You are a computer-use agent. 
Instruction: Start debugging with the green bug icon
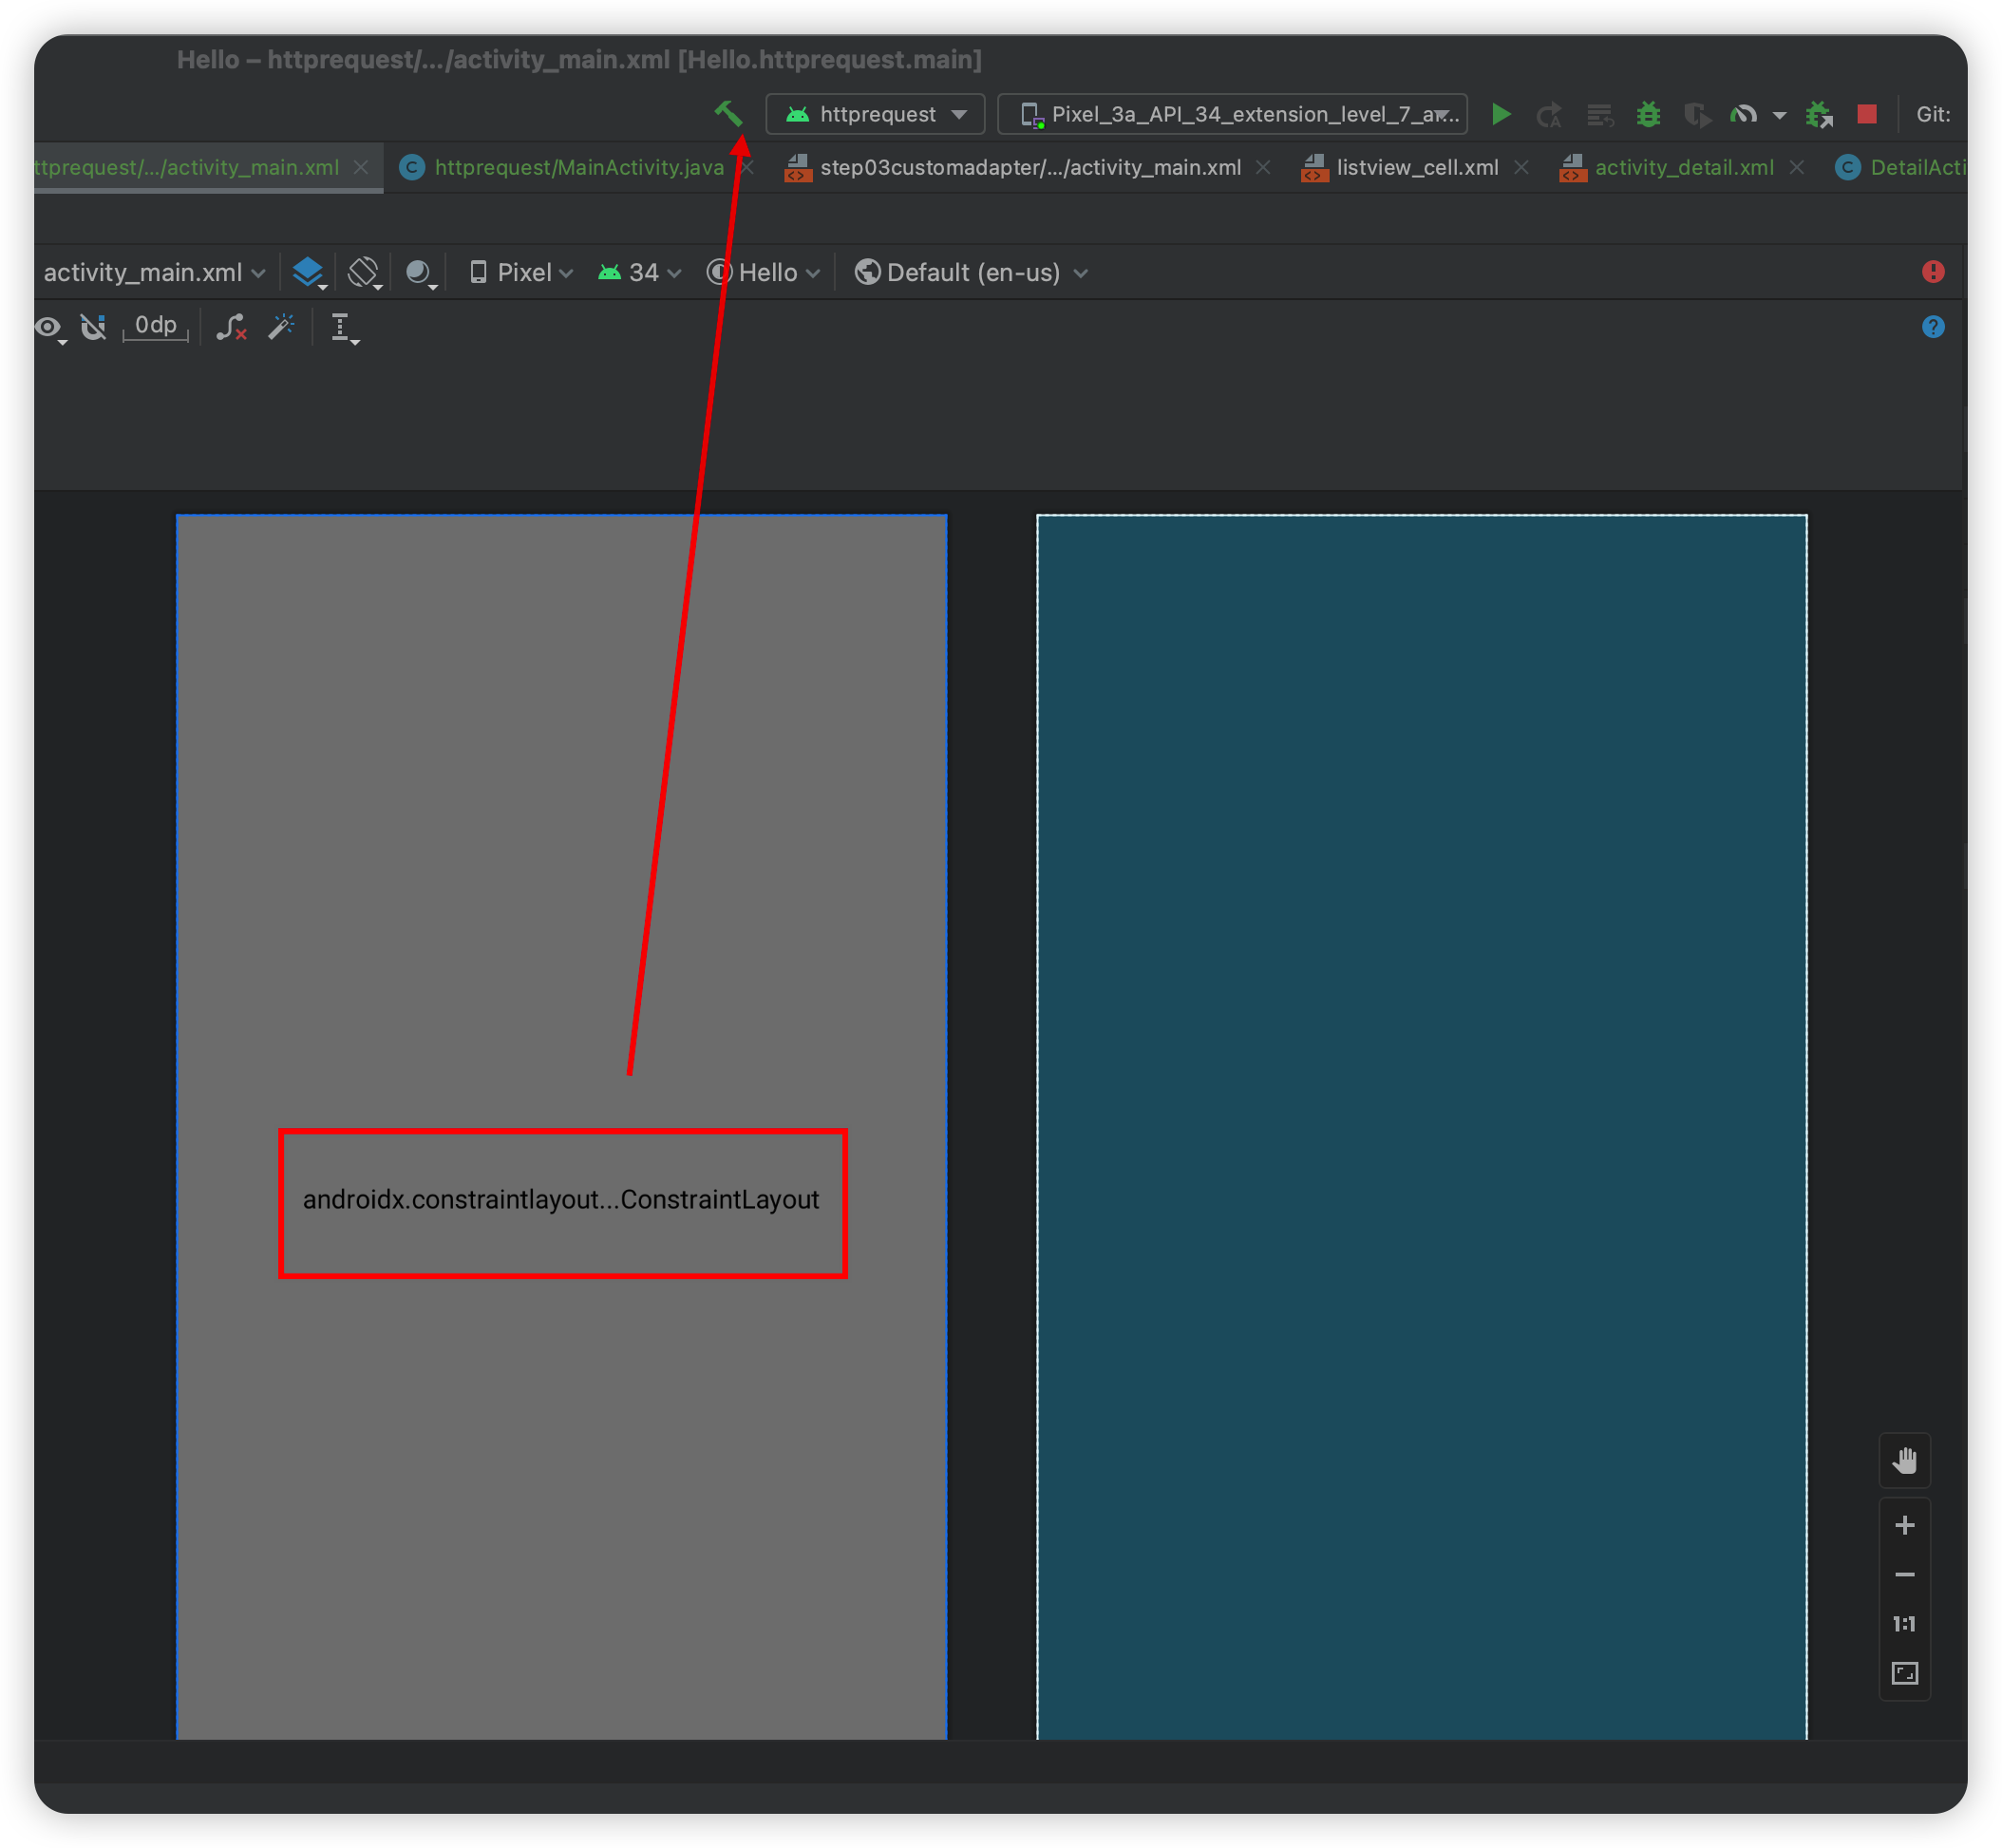pos(1648,114)
